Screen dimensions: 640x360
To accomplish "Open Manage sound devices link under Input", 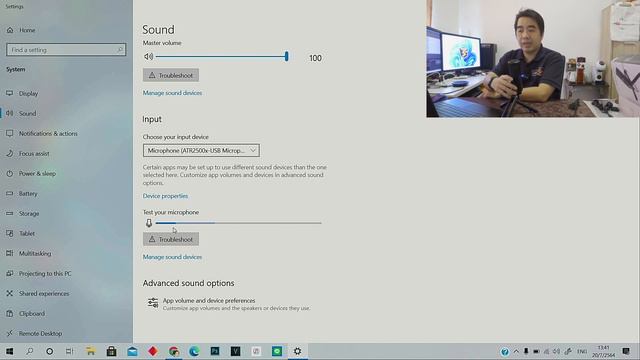I will click(x=172, y=257).
